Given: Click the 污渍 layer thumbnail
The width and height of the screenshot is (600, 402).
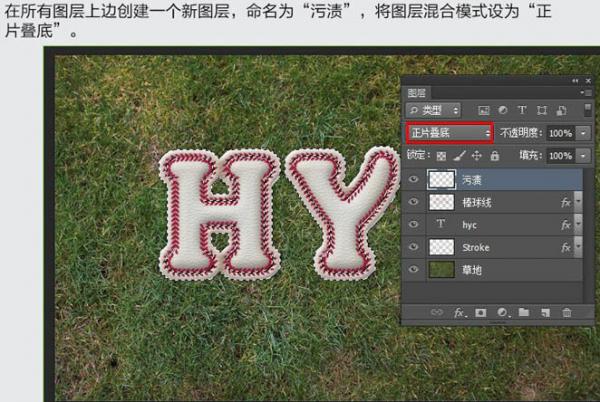Looking at the screenshot, I should tap(440, 180).
